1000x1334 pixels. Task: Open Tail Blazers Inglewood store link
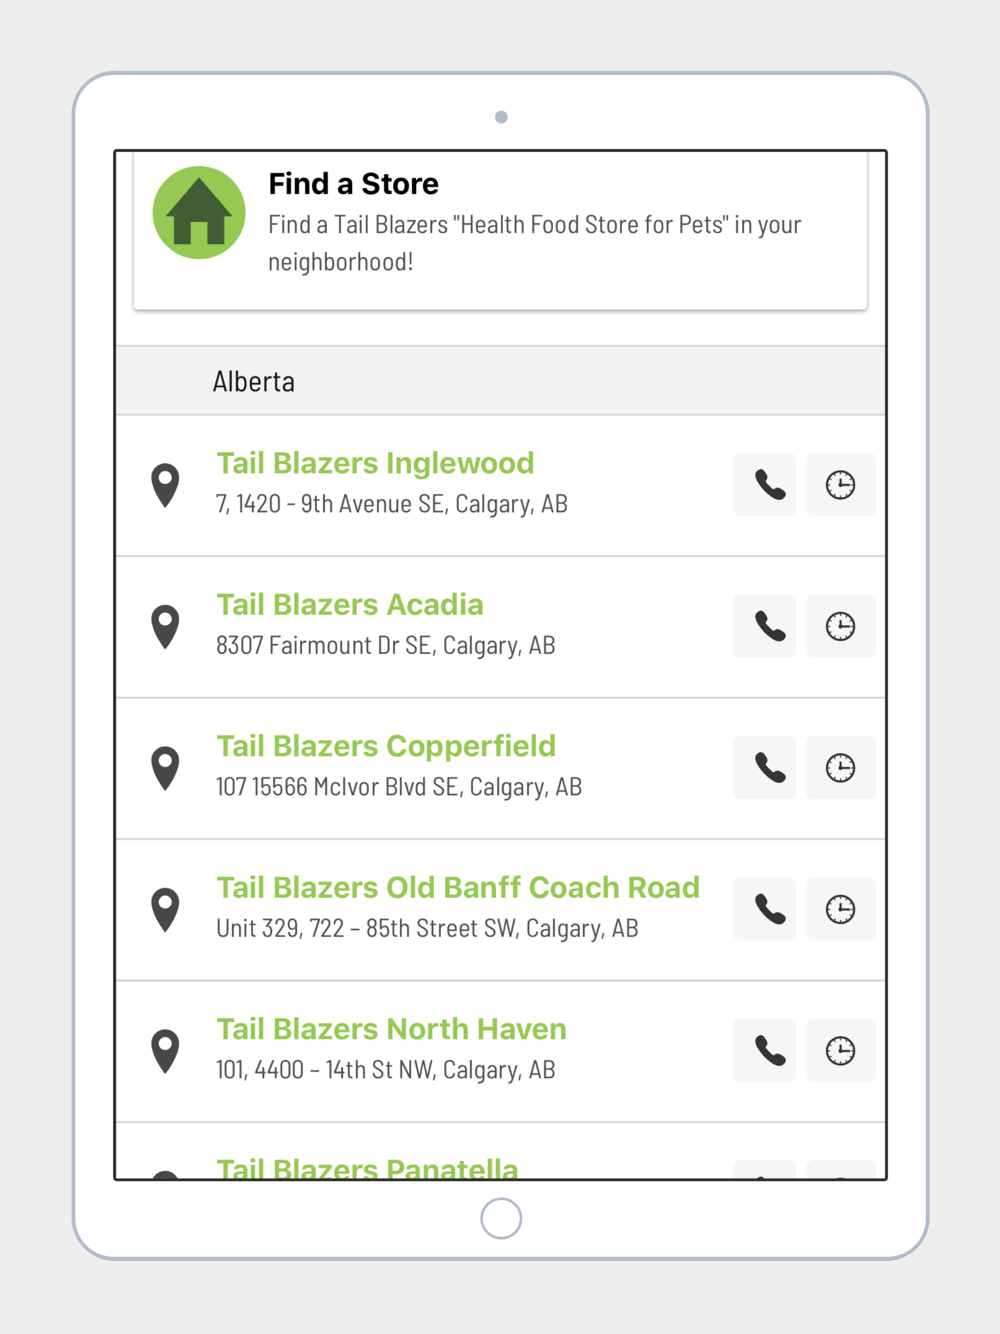[375, 463]
